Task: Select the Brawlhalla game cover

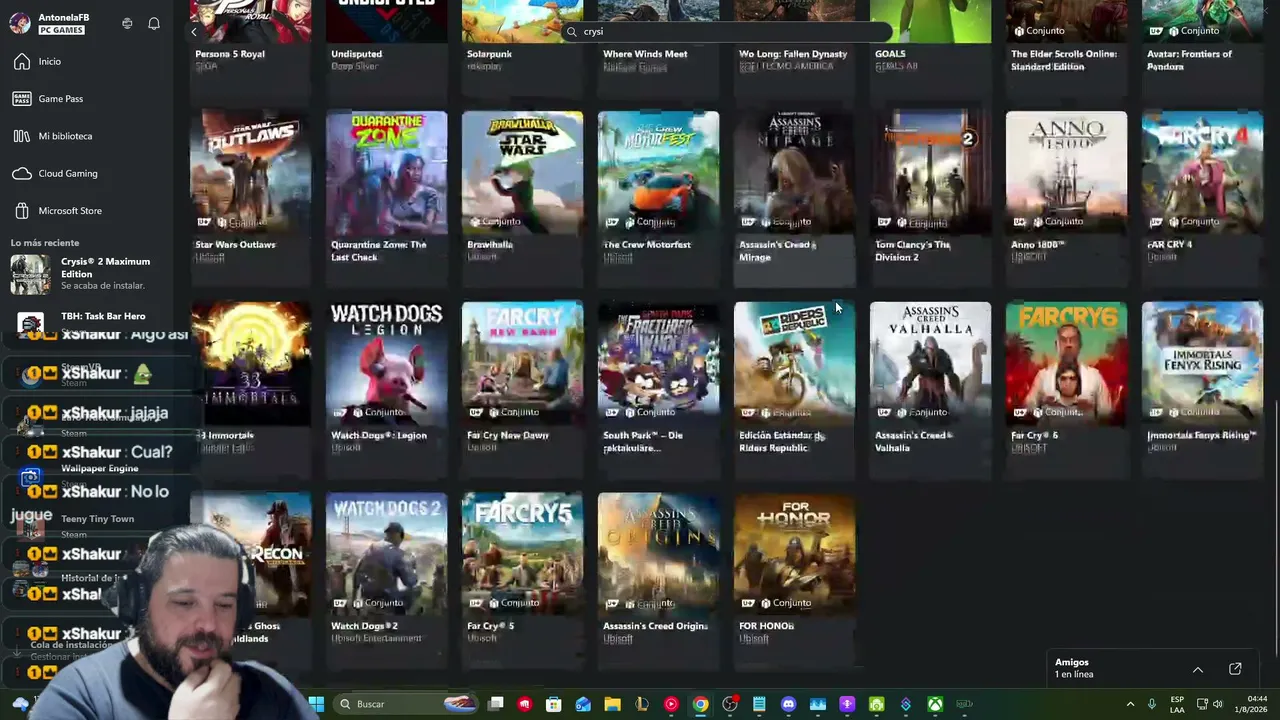Action: click(522, 172)
